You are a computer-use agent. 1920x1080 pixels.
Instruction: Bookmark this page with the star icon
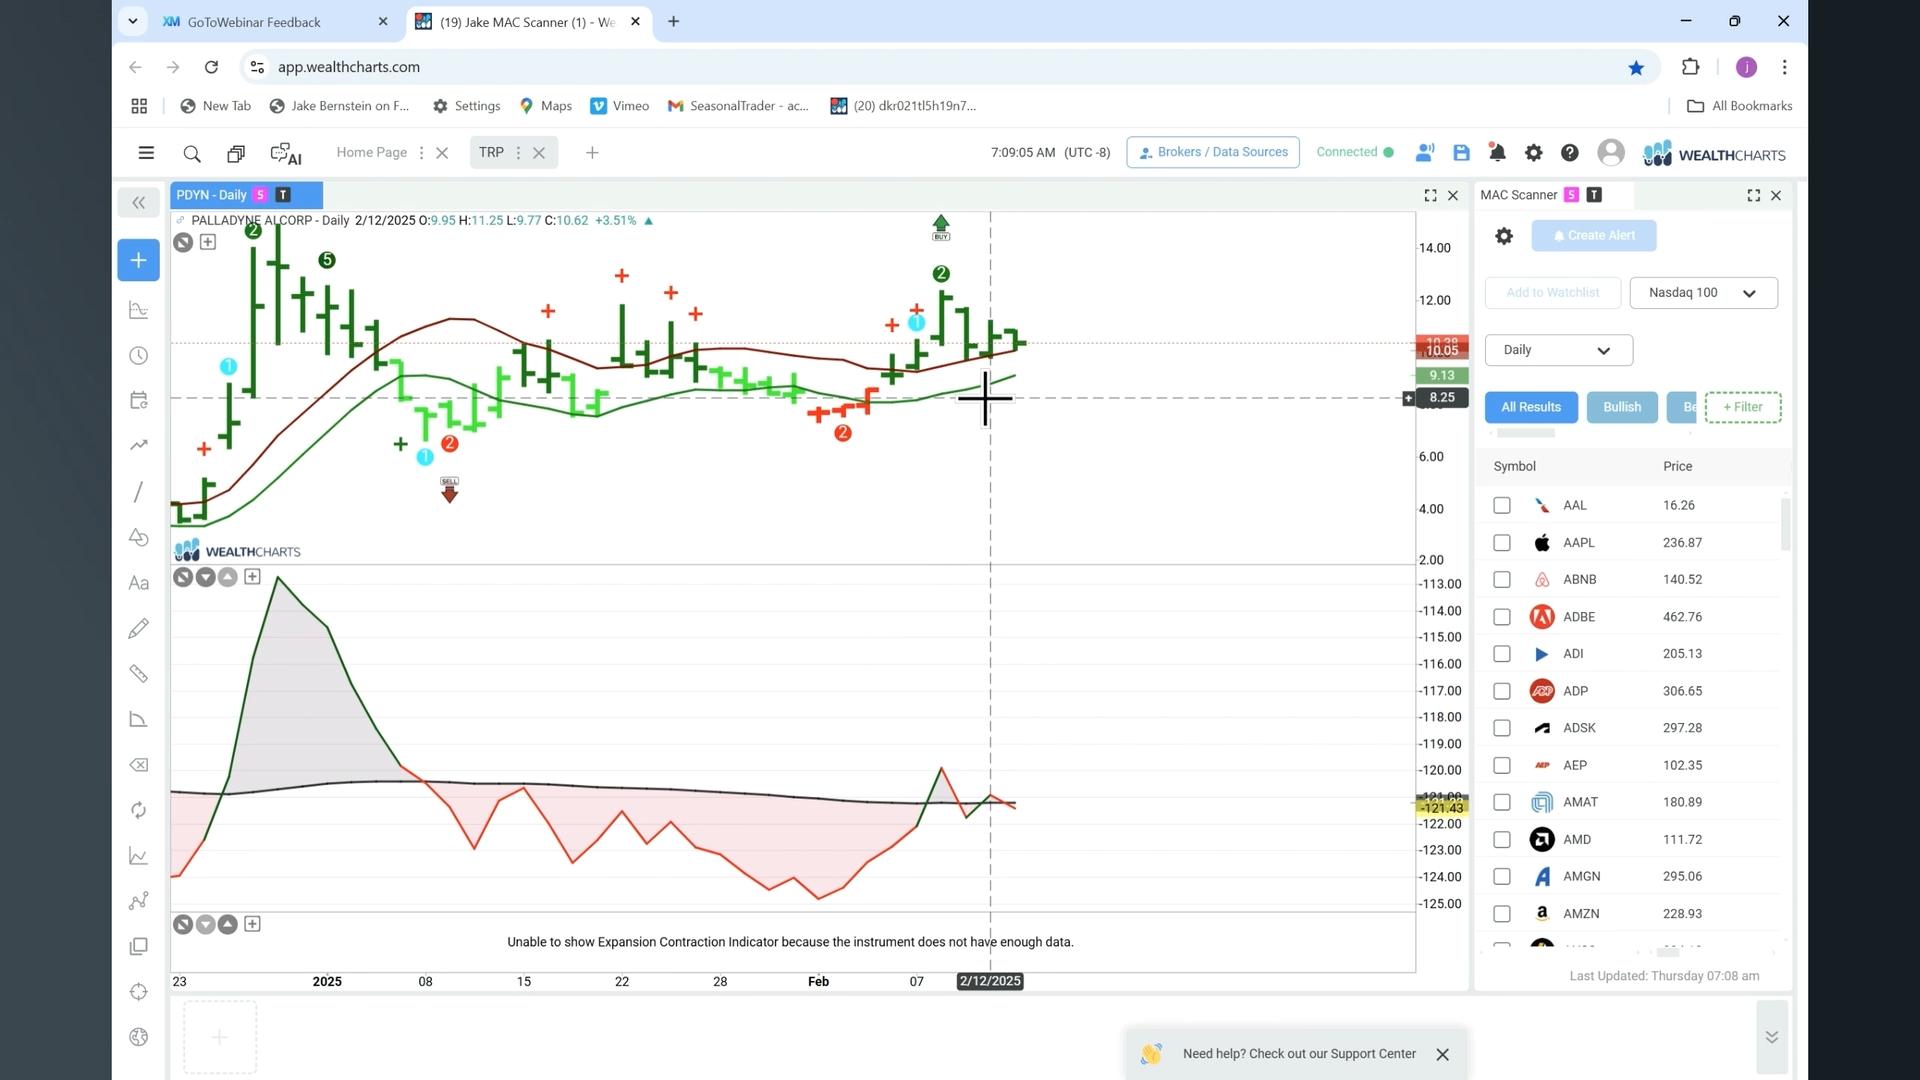coord(1636,68)
